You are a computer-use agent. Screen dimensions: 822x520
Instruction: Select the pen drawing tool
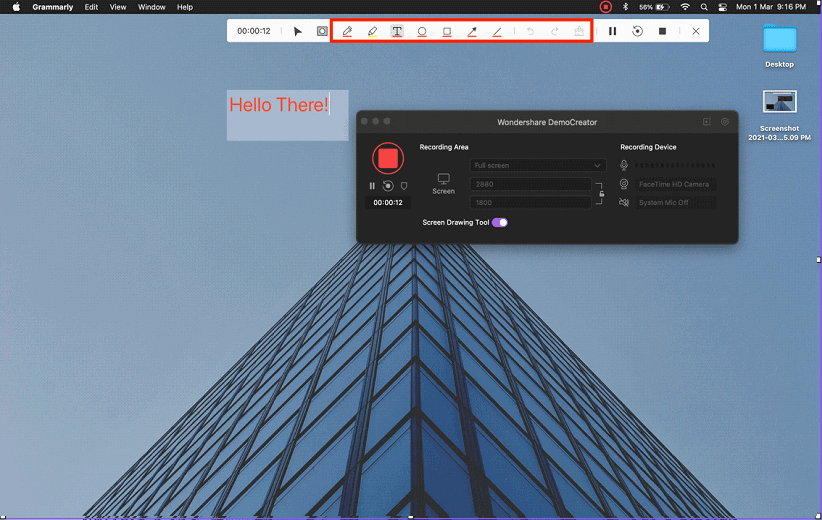click(347, 31)
